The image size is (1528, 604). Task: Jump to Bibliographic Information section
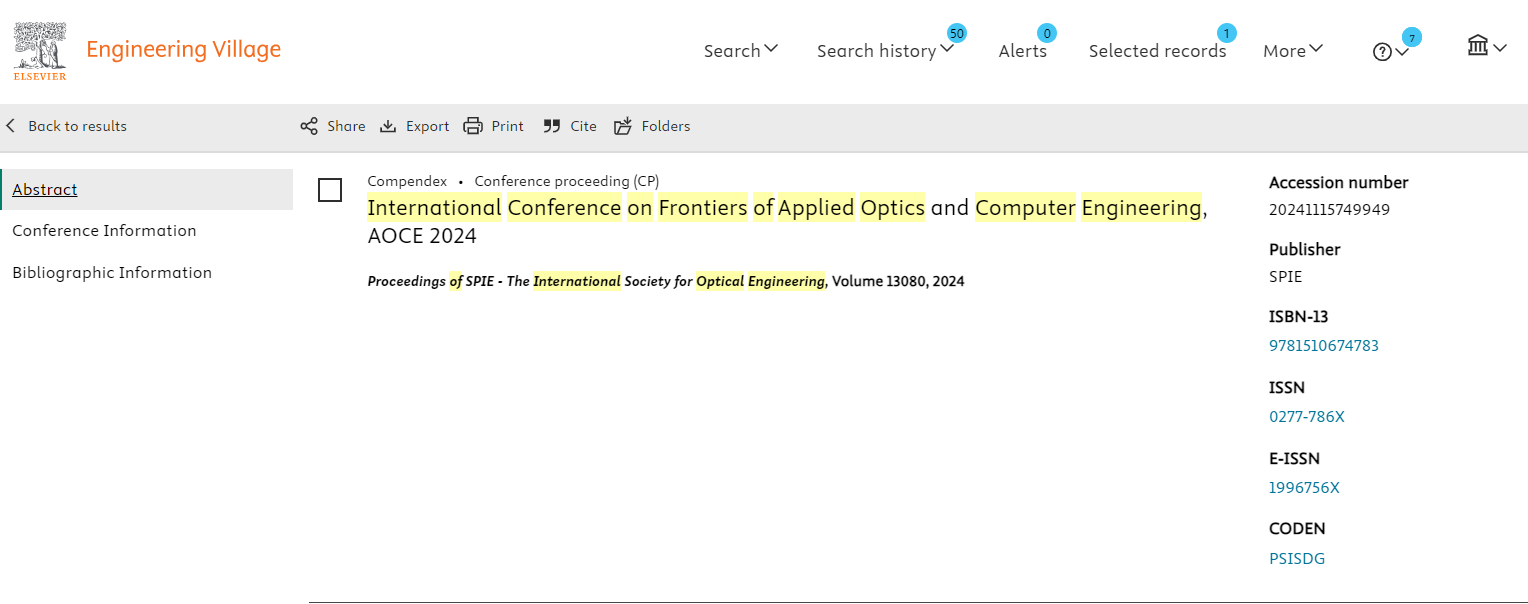[112, 273]
